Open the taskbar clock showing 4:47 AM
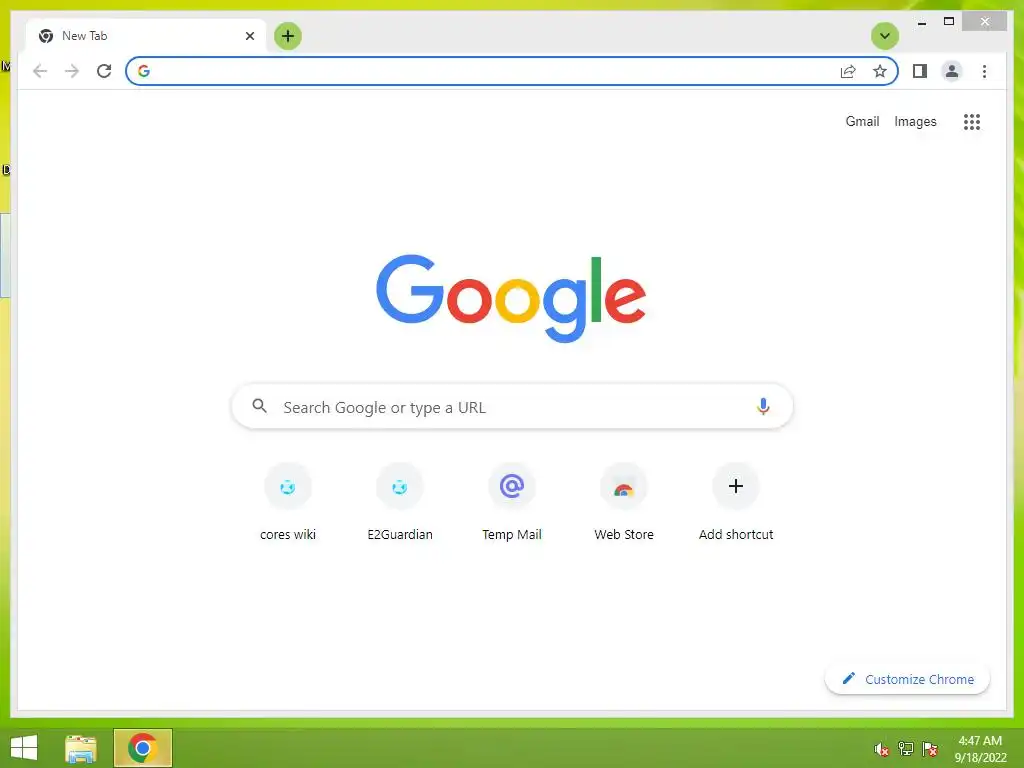The image size is (1024, 768). coord(980,749)
